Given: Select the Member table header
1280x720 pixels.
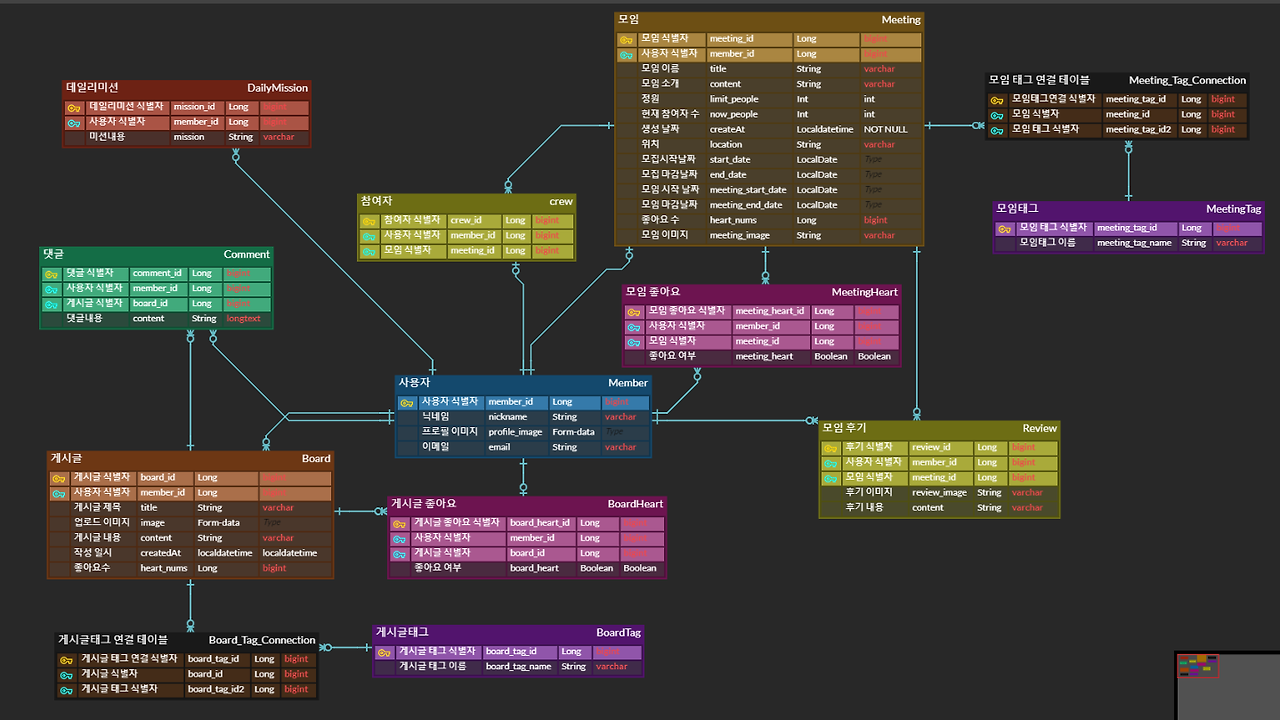Looking at the screenshot, I should (628, 383).
